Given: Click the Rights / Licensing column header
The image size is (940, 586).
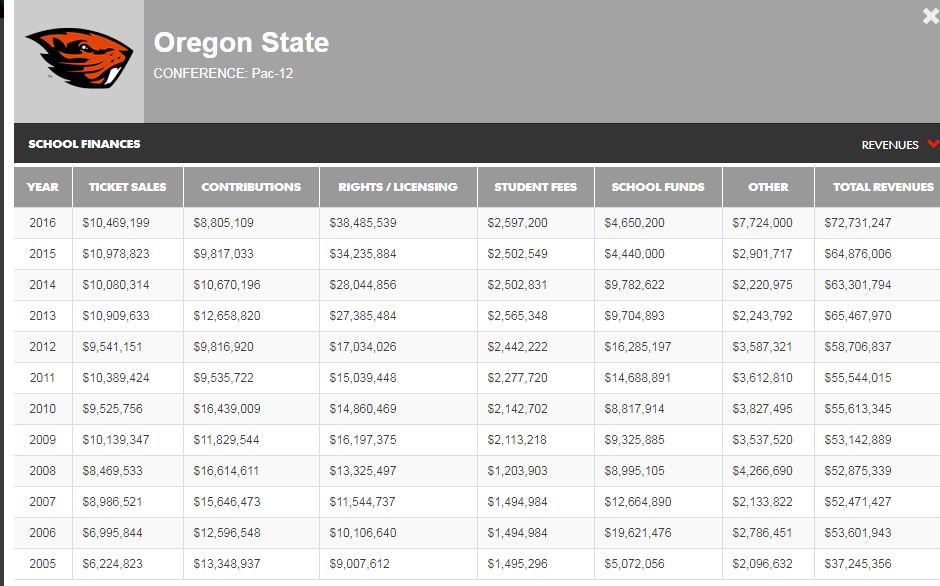Looking at the screenshot, I should tap(398, 187).
